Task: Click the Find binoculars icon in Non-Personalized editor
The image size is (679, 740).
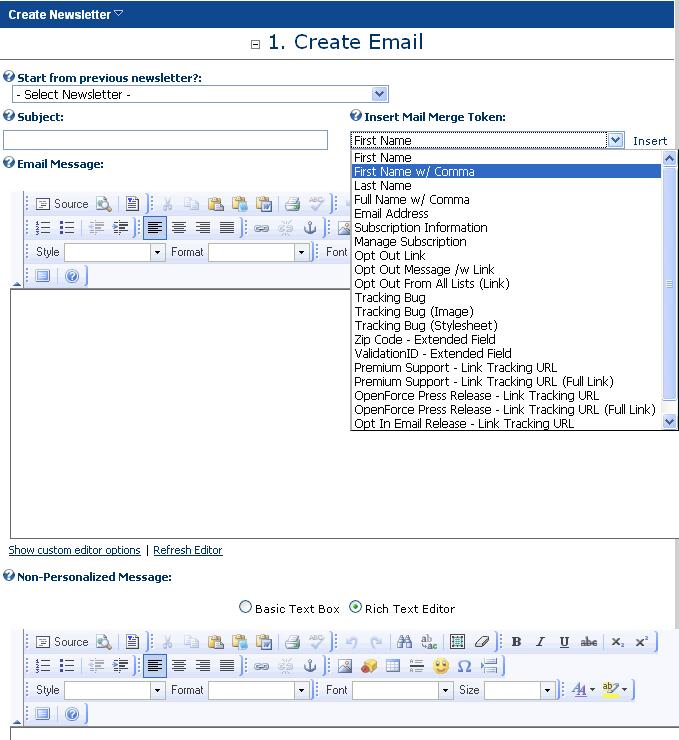Action: (404, 642)
